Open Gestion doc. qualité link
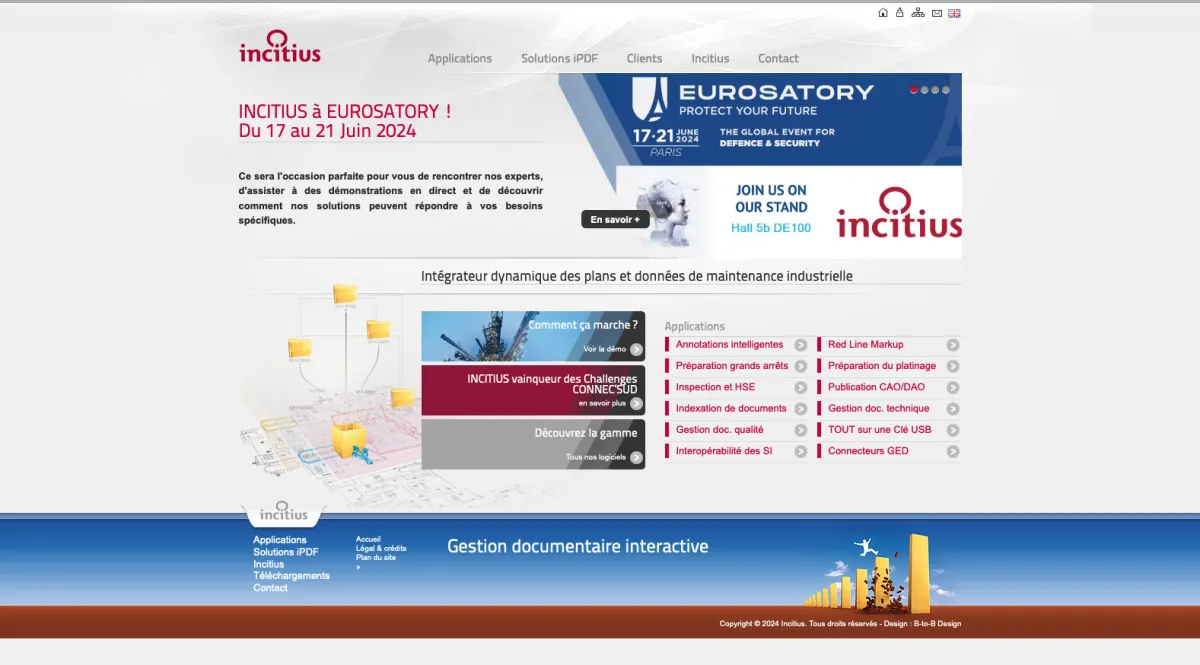This screenshot has height=665, width=1200. tap(719, 430)
